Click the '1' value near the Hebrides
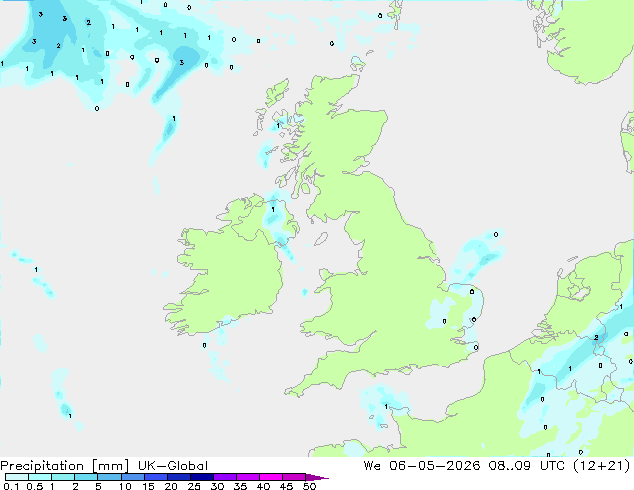The image size is (634, 490). [x=278, y=126]
